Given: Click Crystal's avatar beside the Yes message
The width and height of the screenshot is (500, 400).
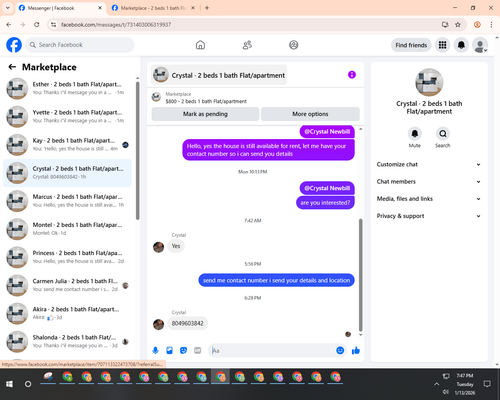Looking at the screenshot, I should pyautogui.click(x=158, y=247).
